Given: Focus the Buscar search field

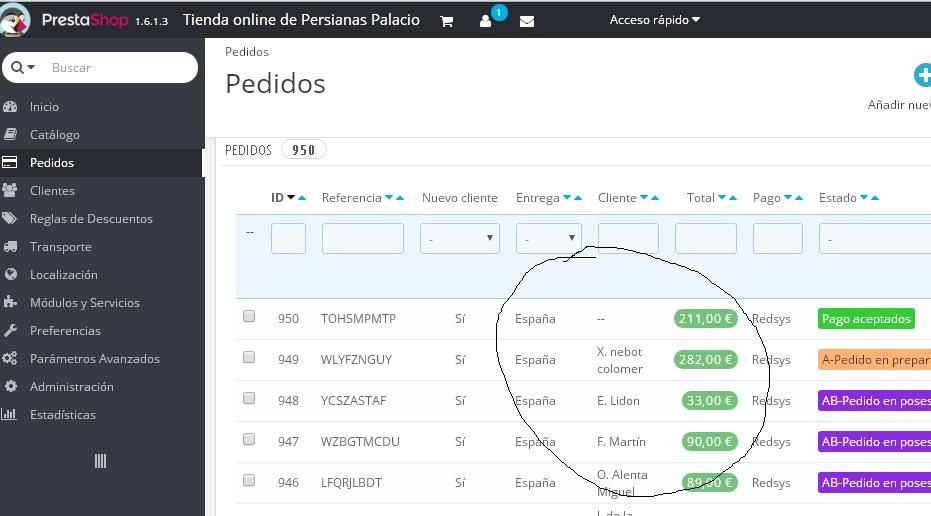Looking at the screenshot, I should (x=119, y=67).
